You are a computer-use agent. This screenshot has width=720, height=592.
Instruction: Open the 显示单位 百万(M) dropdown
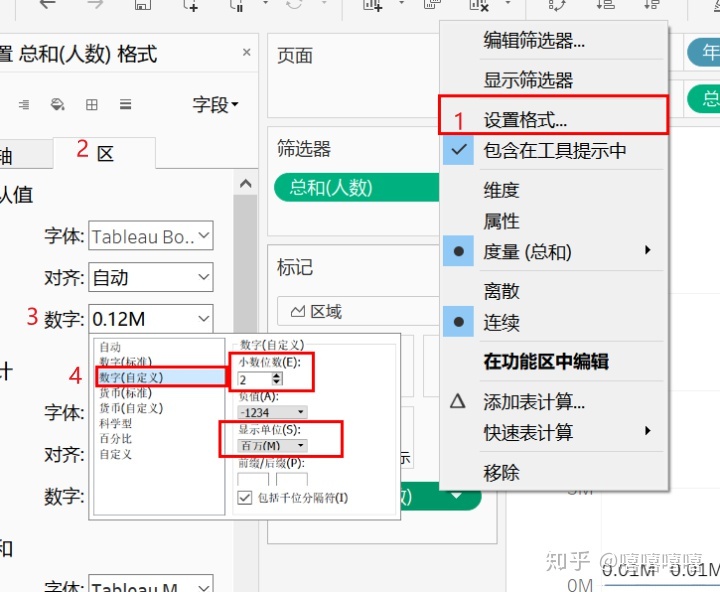(x=272, y=445)
